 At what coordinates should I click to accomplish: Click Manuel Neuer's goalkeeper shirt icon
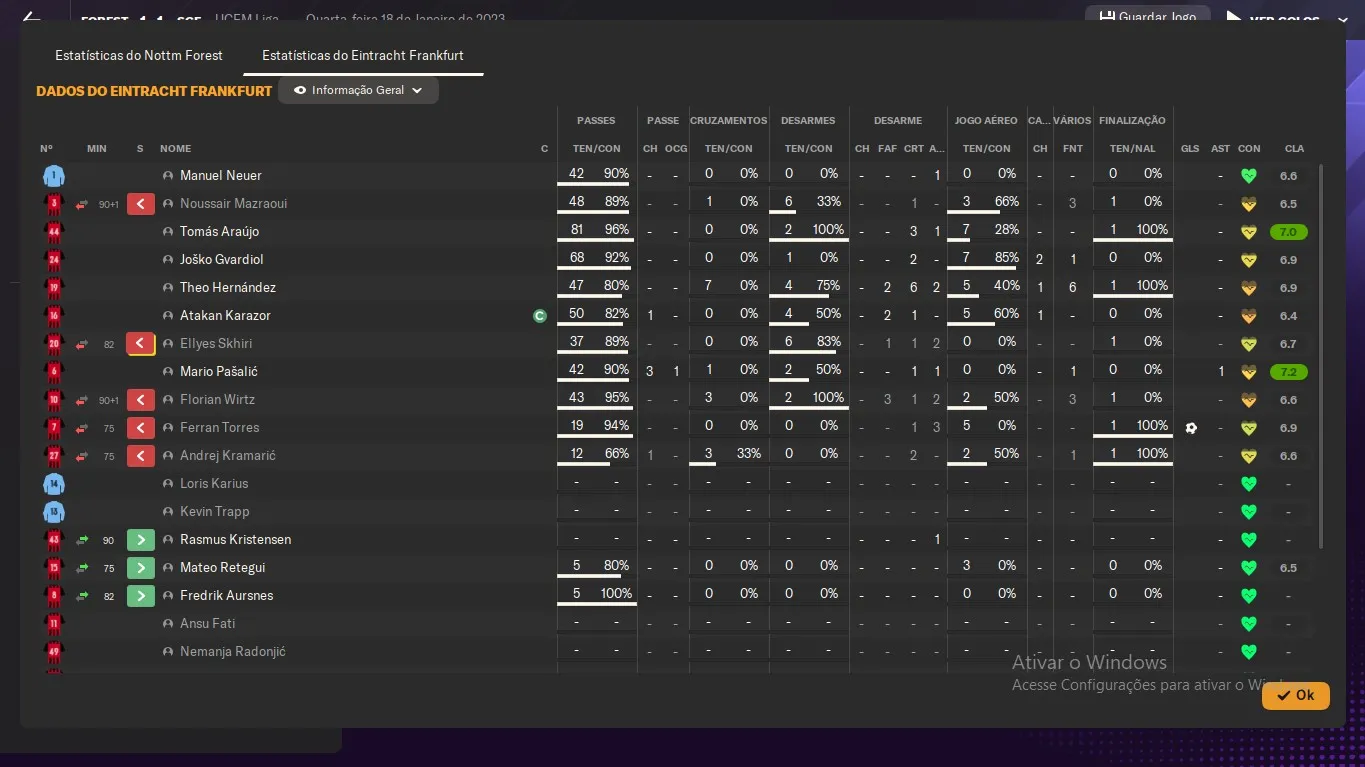[54, 176]
